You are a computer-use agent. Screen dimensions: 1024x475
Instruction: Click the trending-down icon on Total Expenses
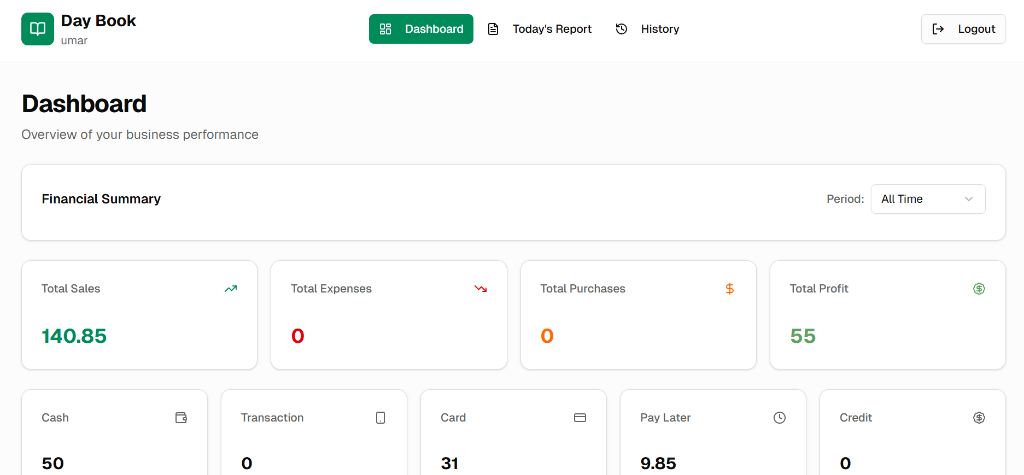point(480,289)
